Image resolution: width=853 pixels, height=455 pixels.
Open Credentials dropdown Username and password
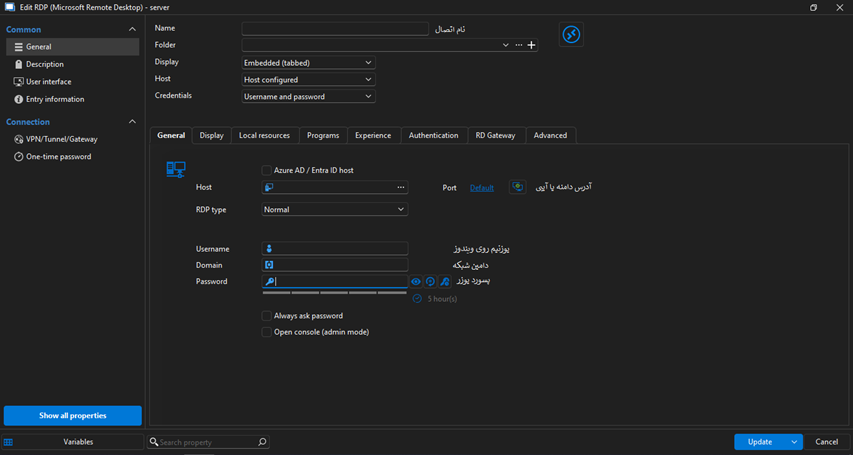(308, 96)
